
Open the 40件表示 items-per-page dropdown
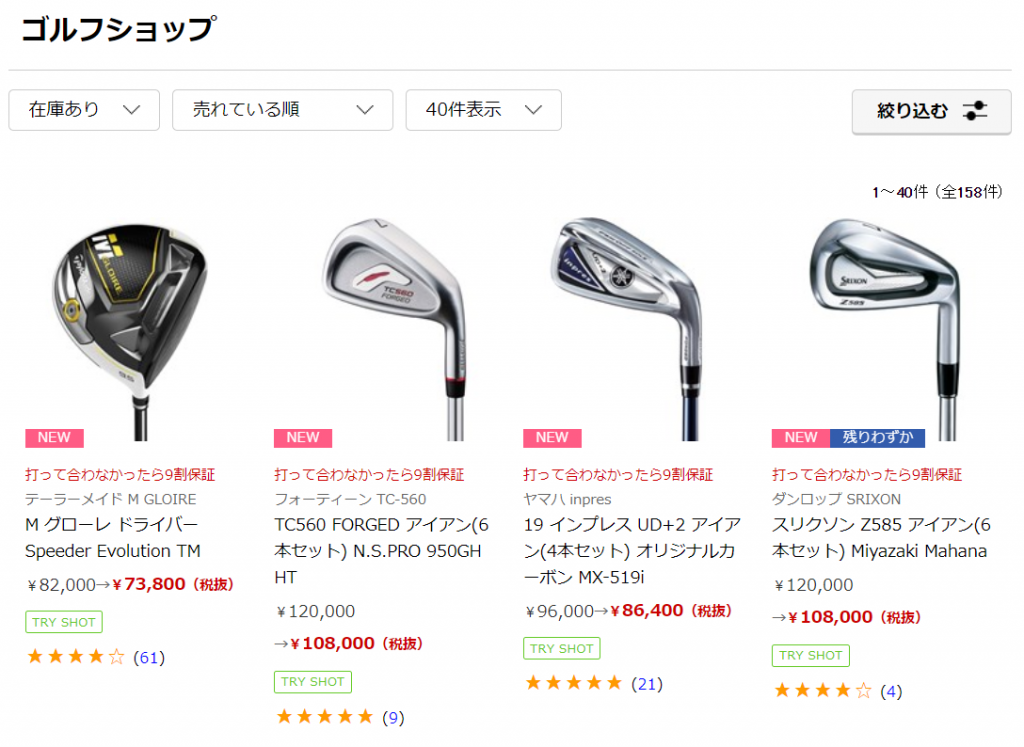pyautogui.click(x=483, y=110)
